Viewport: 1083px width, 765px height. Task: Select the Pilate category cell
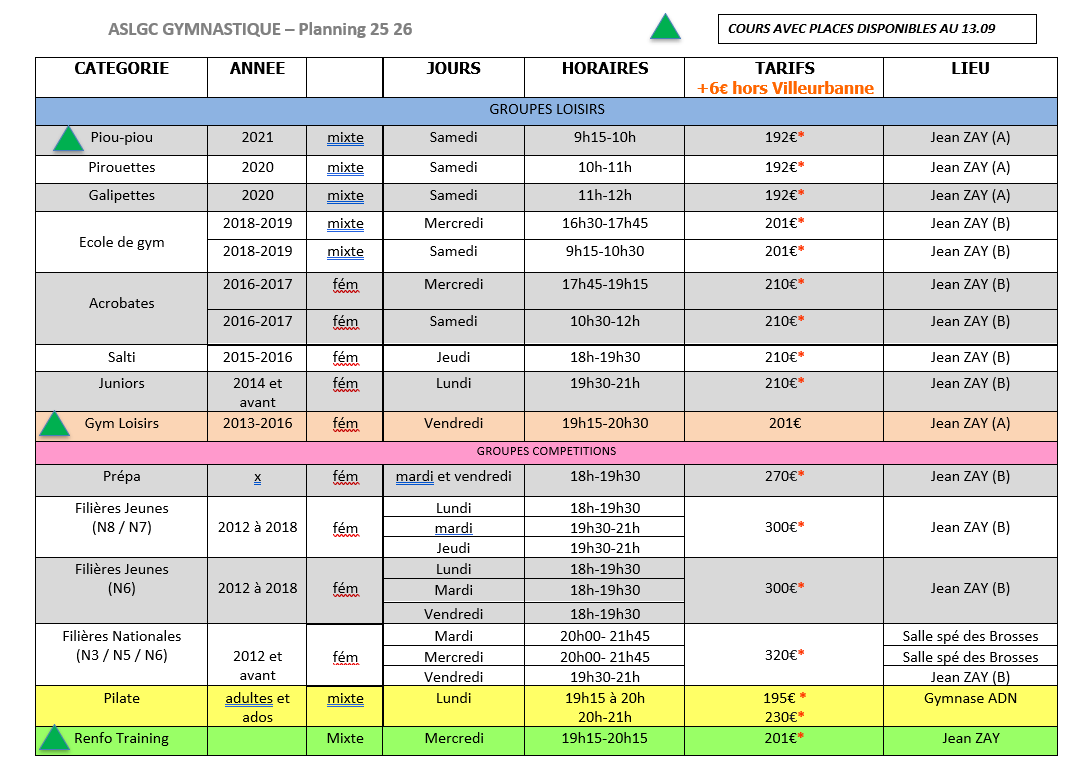(x=121, y=698)
